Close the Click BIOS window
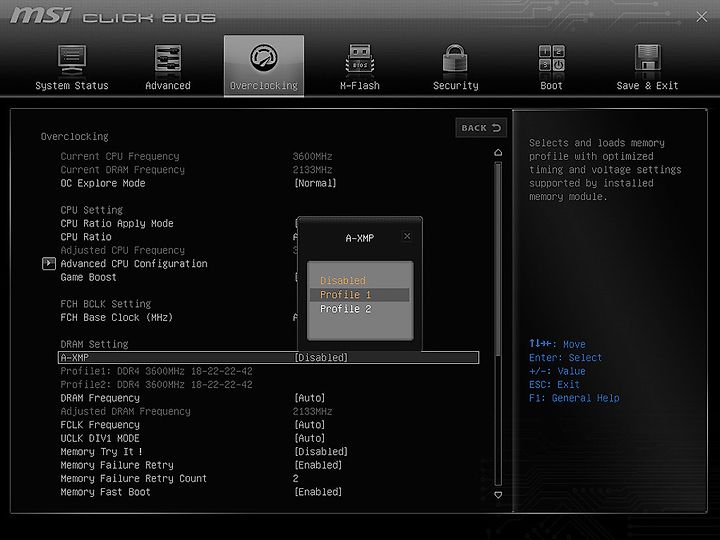 [x=701, y=17]
